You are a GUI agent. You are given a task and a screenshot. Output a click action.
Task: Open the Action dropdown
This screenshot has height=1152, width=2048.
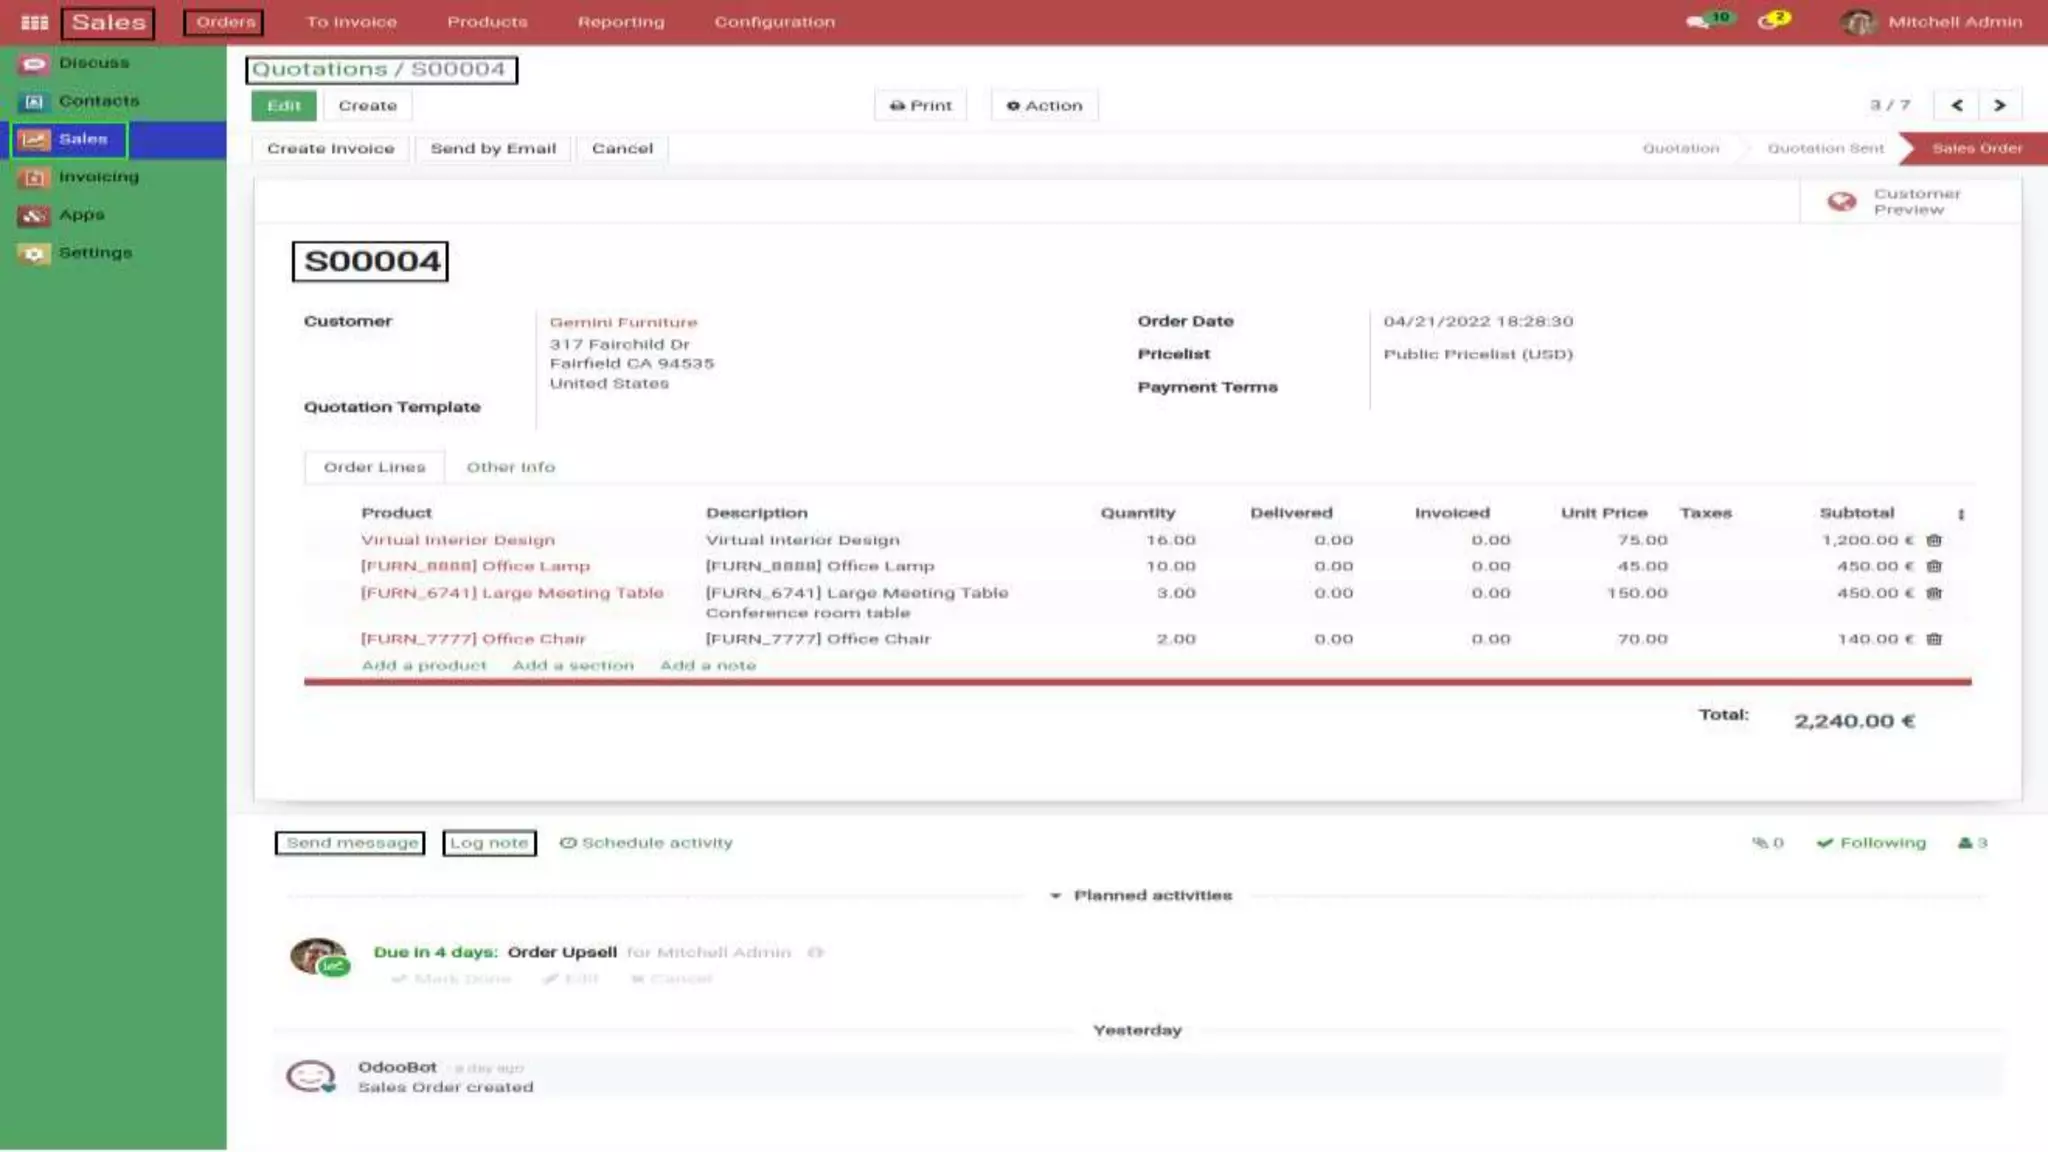click(1044, 105)
